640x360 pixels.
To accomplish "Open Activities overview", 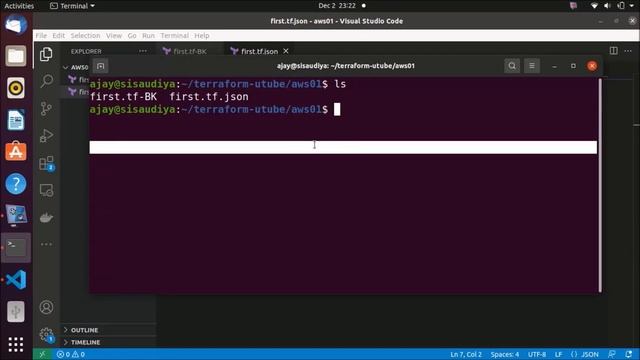I will (19, 6).
